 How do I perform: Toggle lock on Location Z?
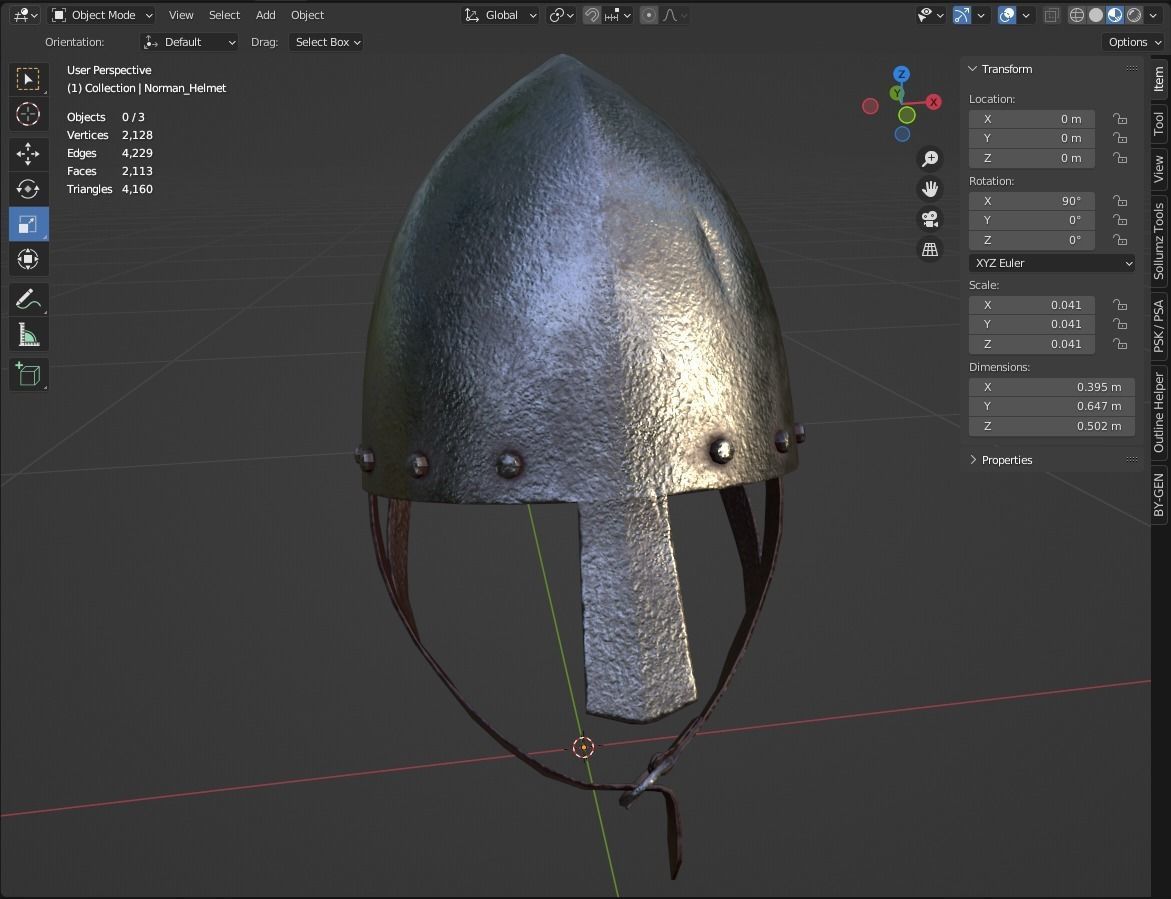(1119, 158)
